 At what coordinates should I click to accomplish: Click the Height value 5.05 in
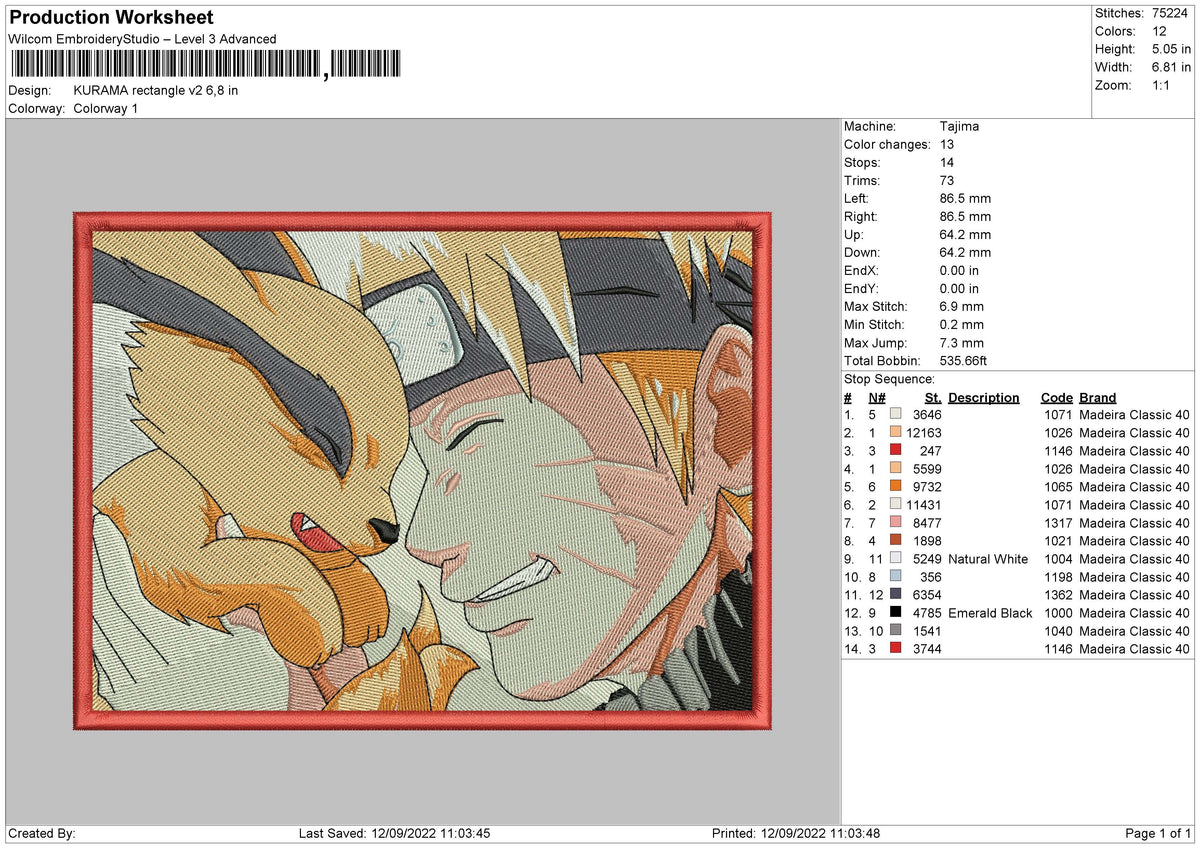(1171, 49)
